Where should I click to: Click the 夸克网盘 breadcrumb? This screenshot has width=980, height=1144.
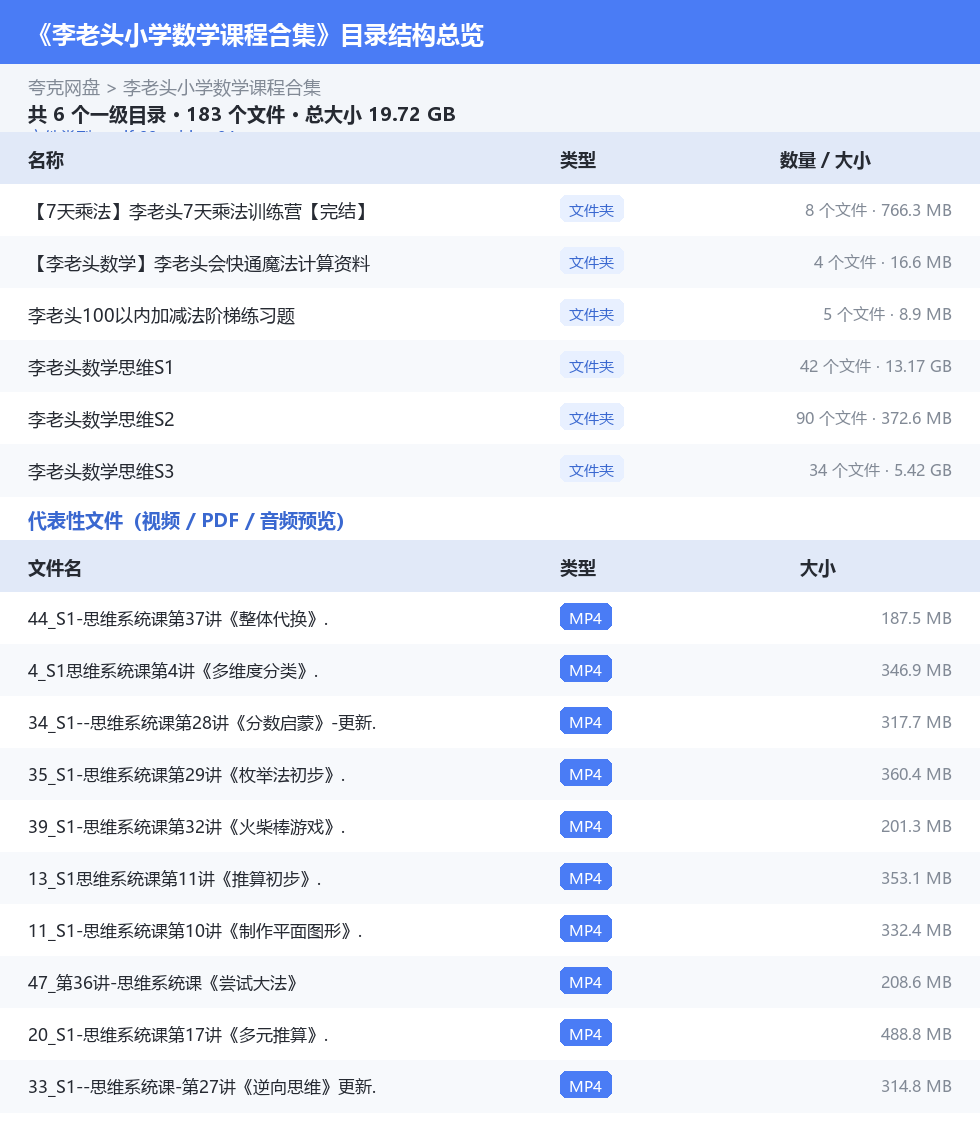[63, 88]
